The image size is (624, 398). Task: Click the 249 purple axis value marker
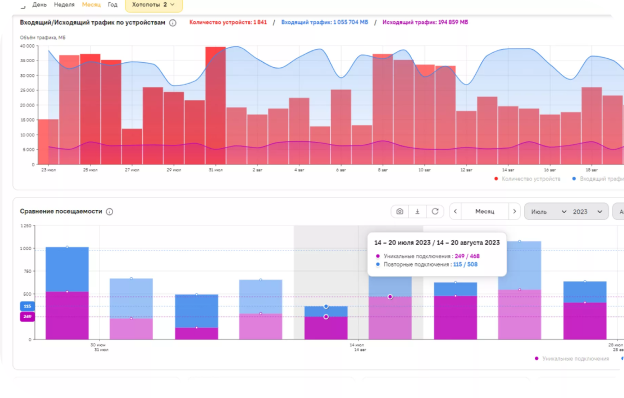point(27,317)
